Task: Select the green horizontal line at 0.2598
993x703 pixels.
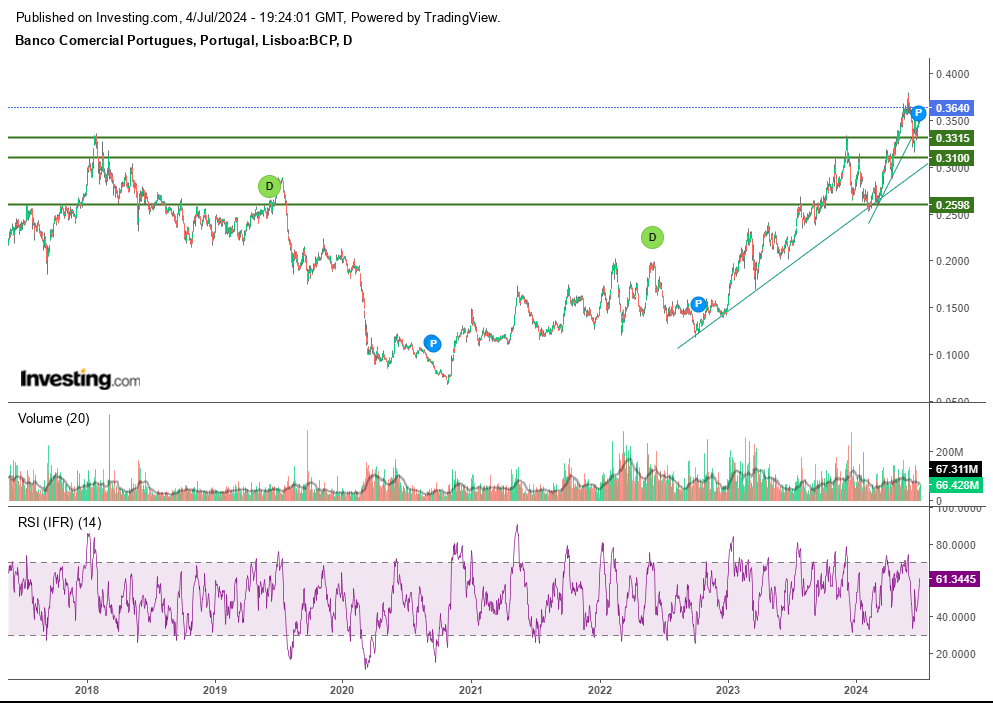Action: (468, 205)
